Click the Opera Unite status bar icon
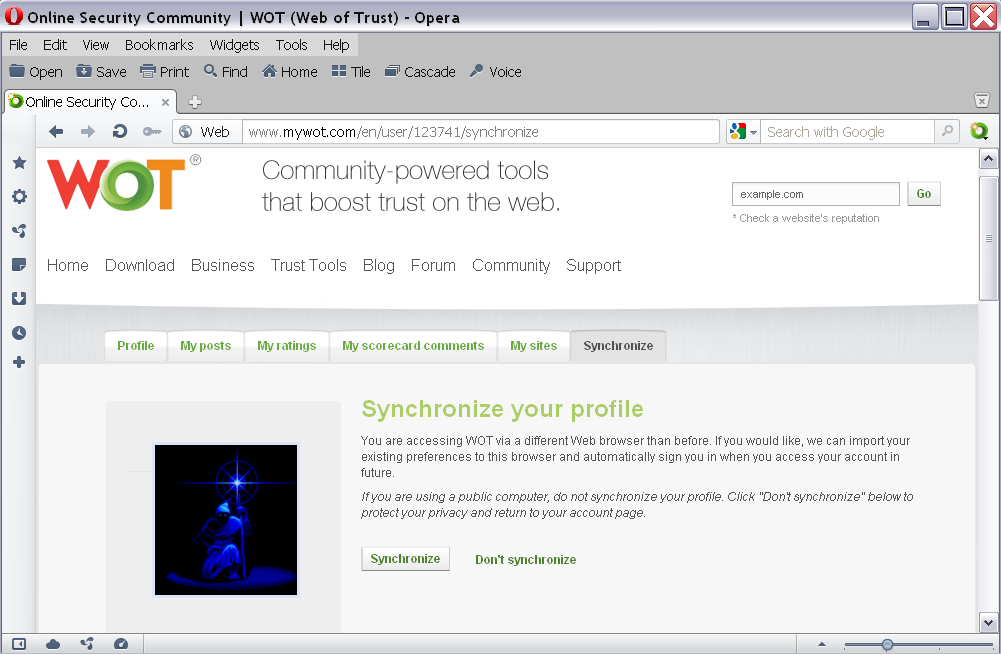 [87, 644]
